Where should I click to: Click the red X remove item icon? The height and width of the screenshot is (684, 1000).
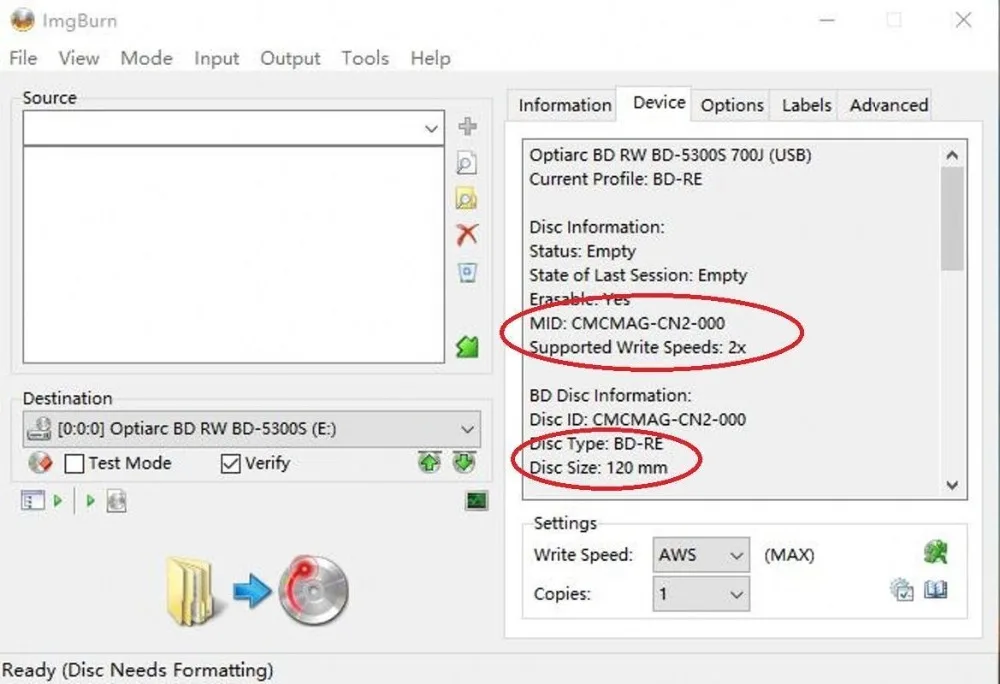coord(467,235)
